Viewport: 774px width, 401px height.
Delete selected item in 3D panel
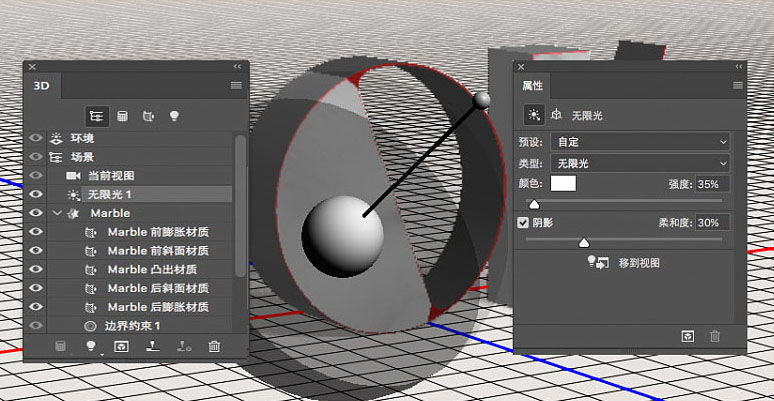point(214,346)
